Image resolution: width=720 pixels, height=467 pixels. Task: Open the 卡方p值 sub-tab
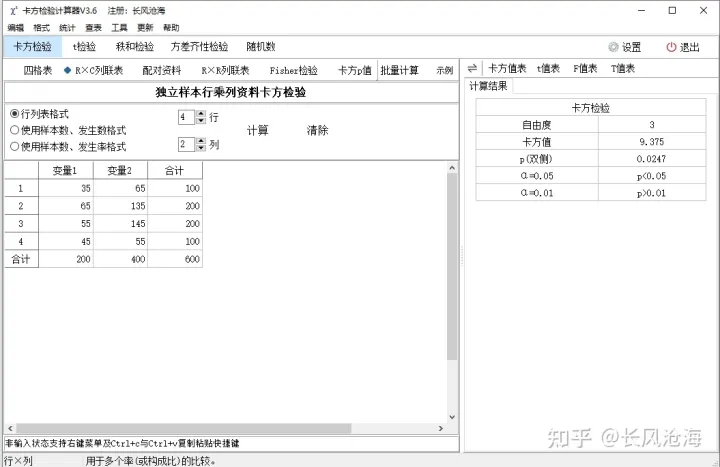[x=354, y=70]
